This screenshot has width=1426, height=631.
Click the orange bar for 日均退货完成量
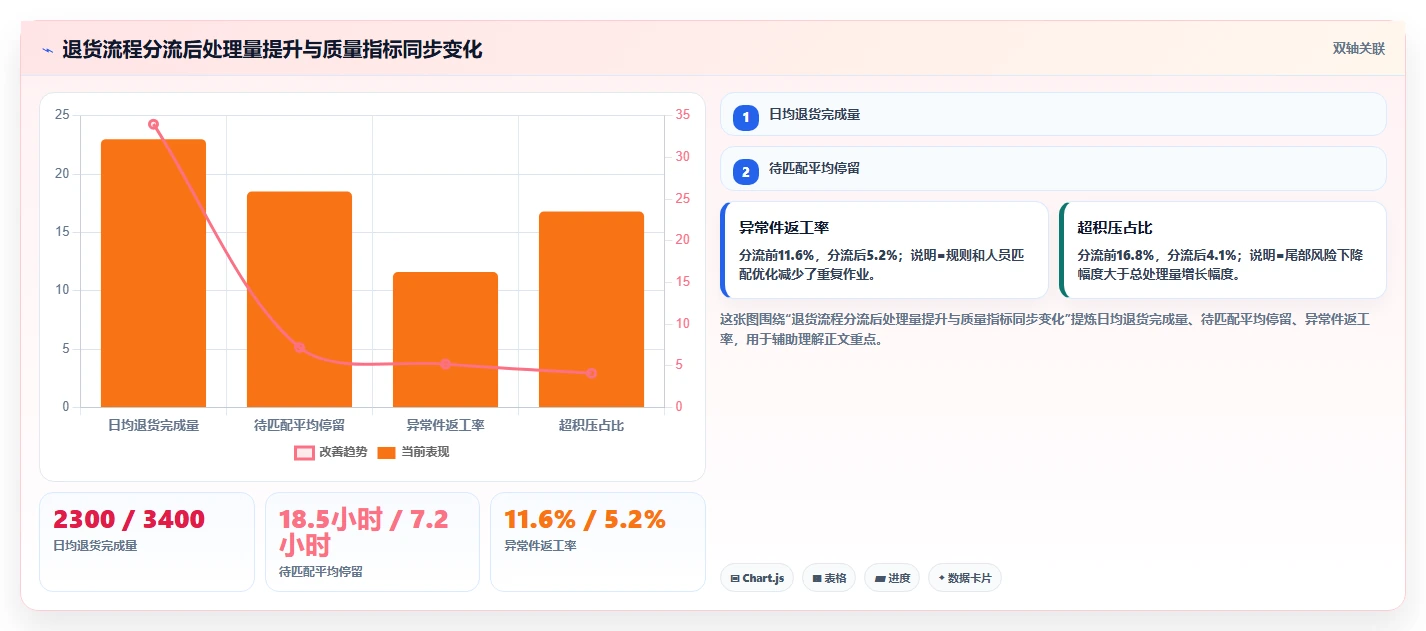click(x=153, y=273)
